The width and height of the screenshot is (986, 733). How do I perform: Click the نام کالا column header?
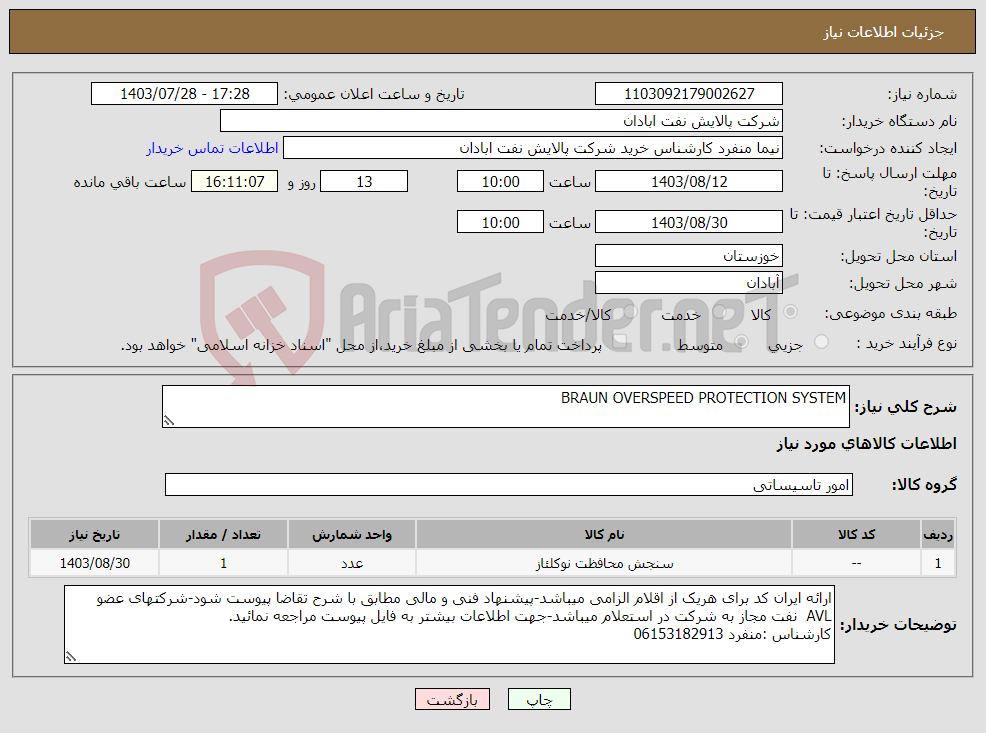604,534
